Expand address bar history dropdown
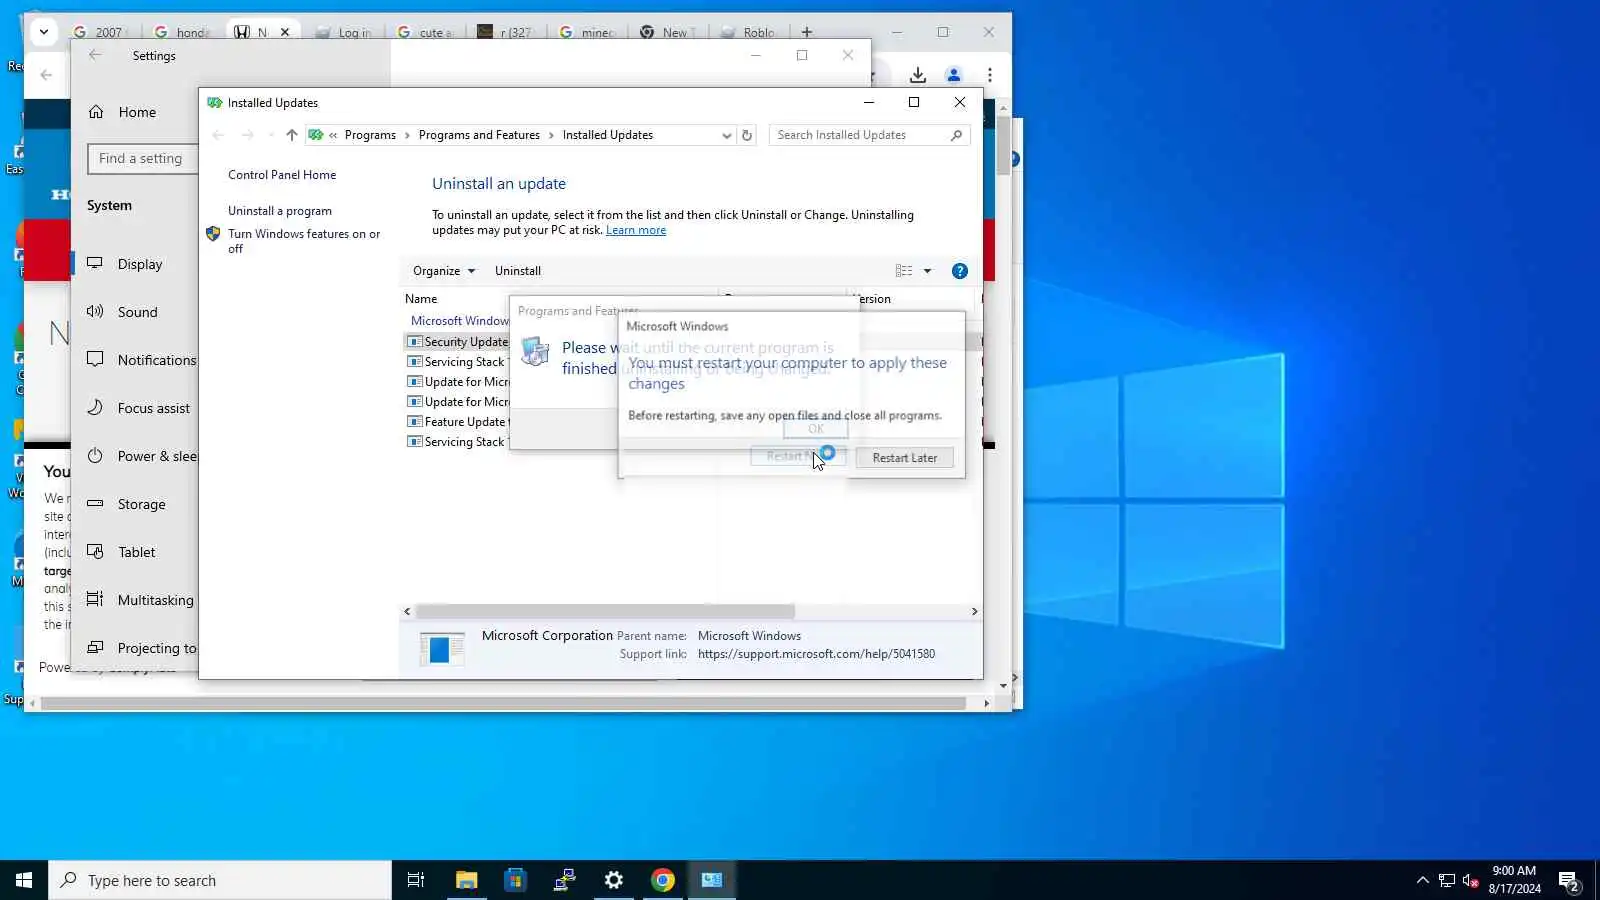This screenshot has width=1600, height=900. (x=727, y=135)
